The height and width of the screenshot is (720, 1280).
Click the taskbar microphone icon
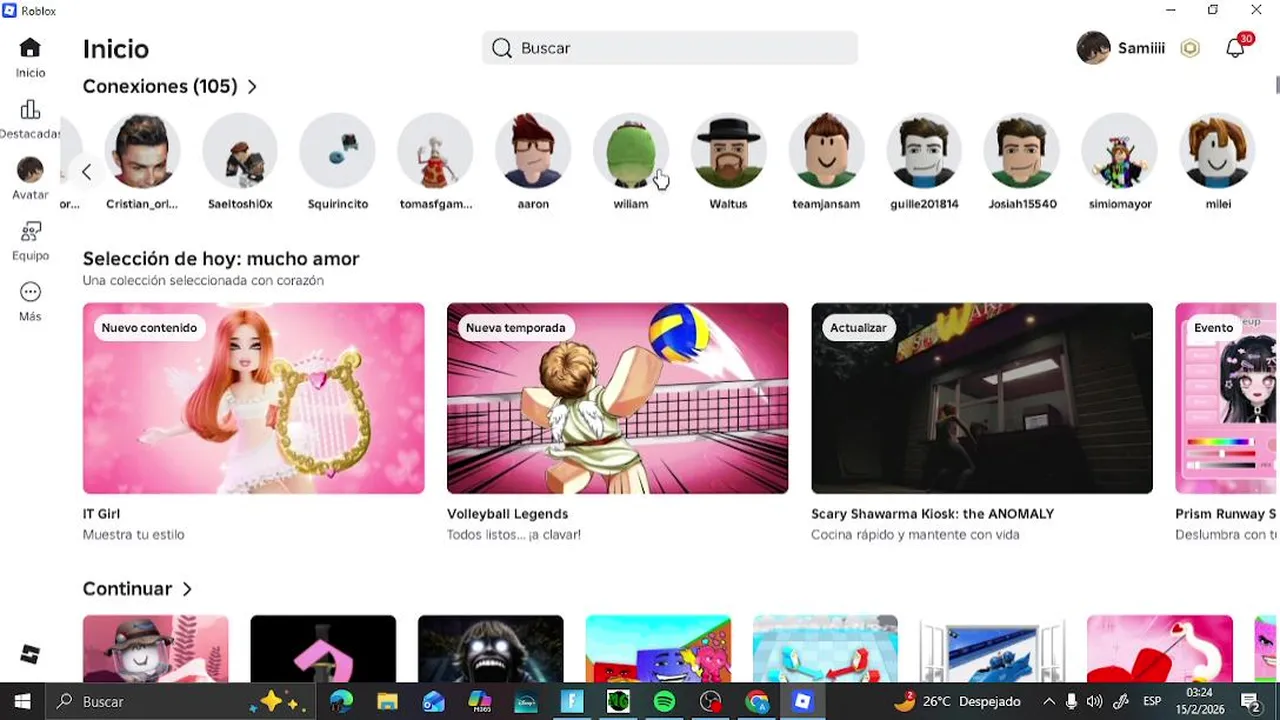click(x=1072, y=702)
